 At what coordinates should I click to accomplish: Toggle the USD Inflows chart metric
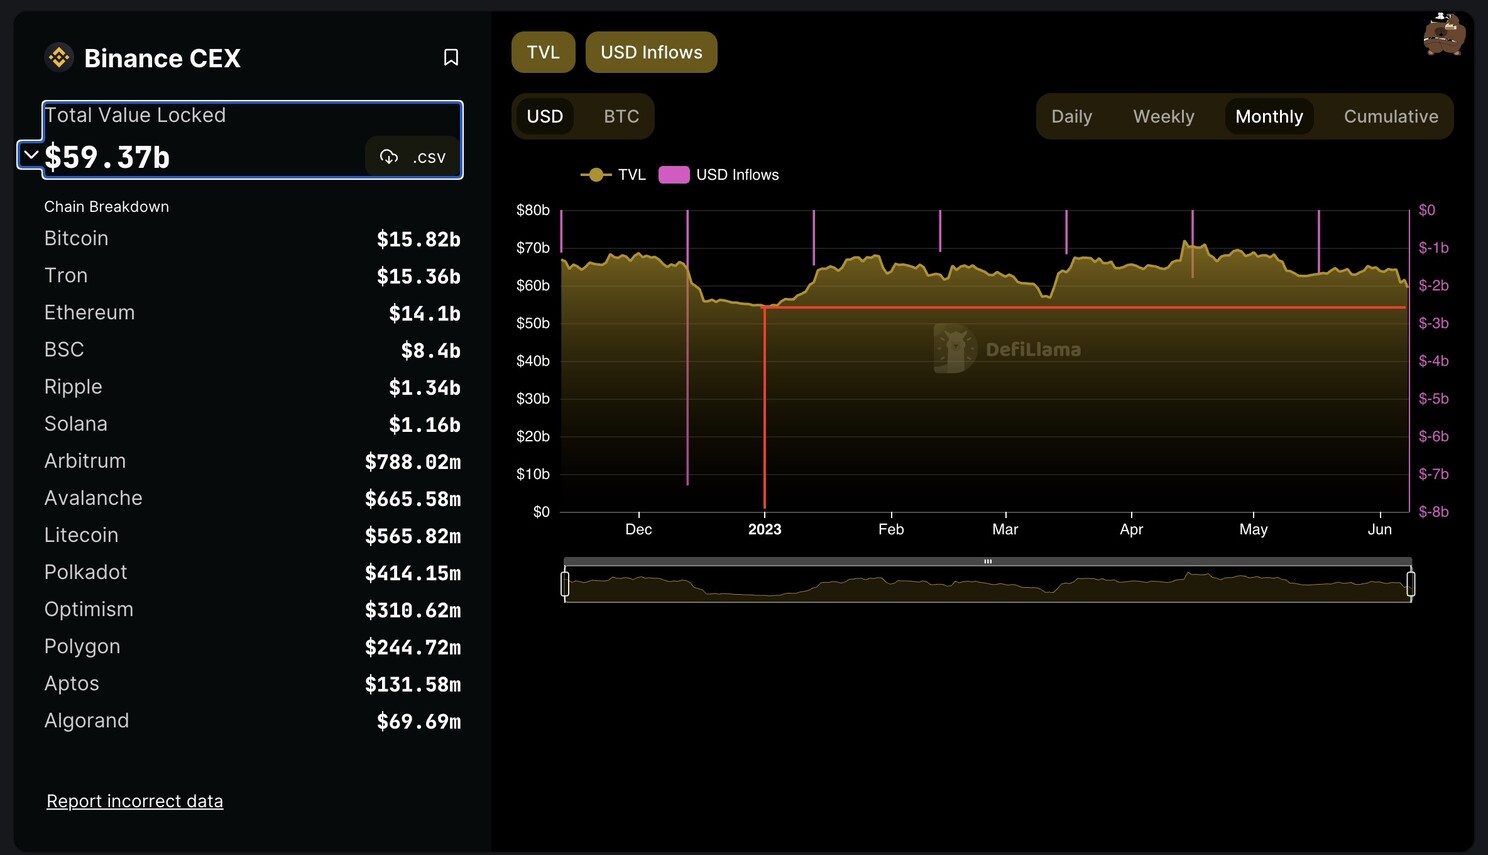point(651,52)
